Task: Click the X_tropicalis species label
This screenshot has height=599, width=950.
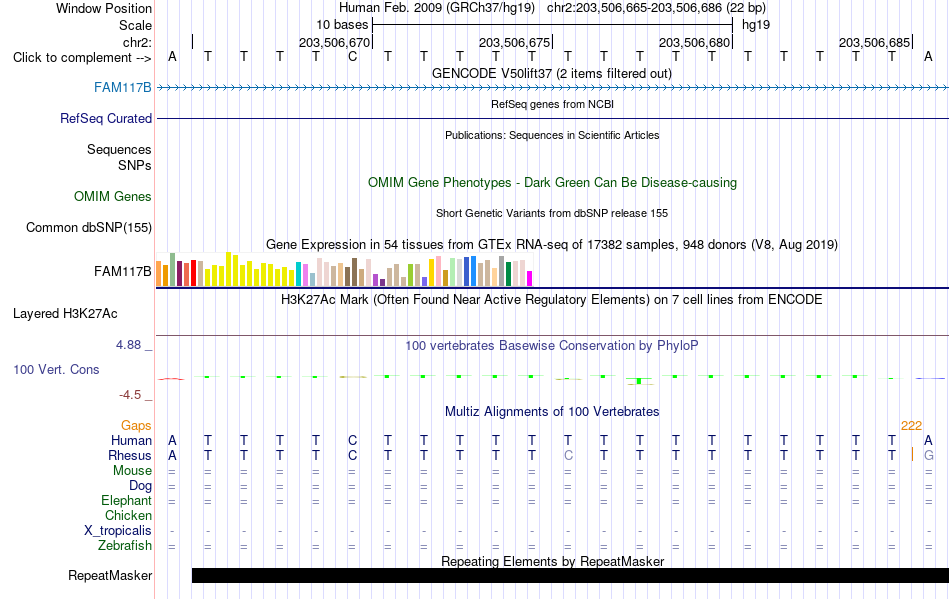Action: pos(118,531)
